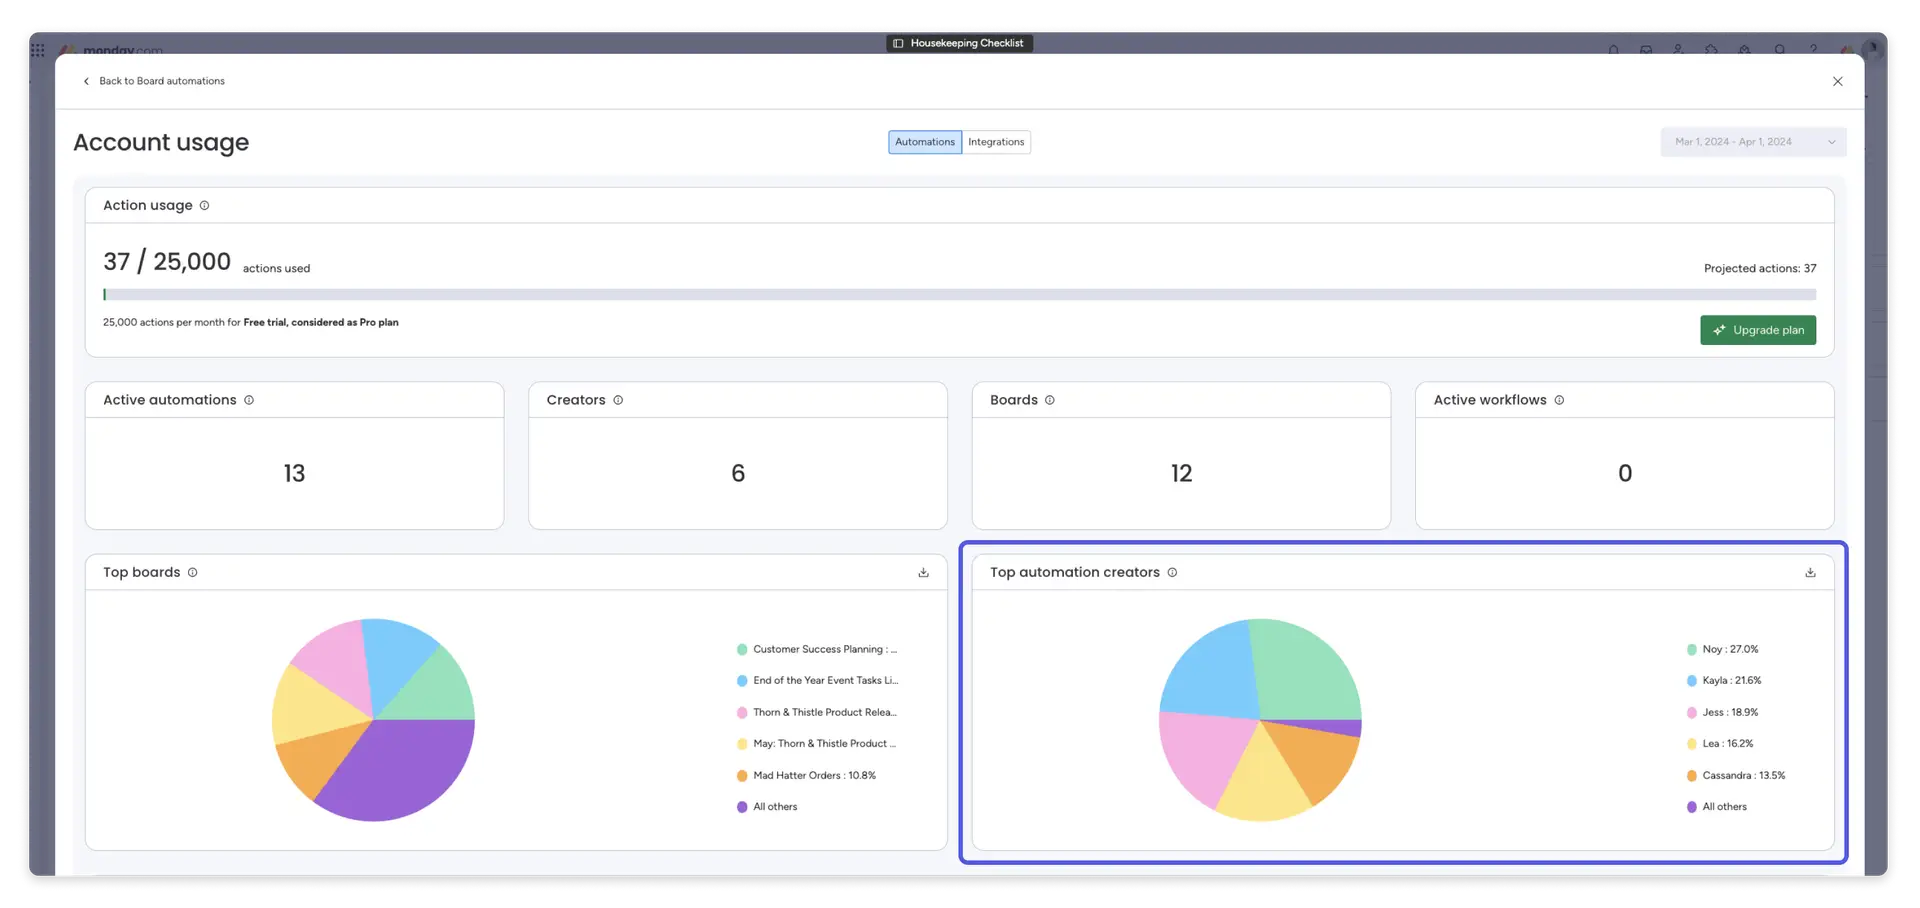The height and width of the screenshot is (908, 1920).
Task: Select 'Cassandra : 13.5%' legend text
Action: (x=1744, y=776)
